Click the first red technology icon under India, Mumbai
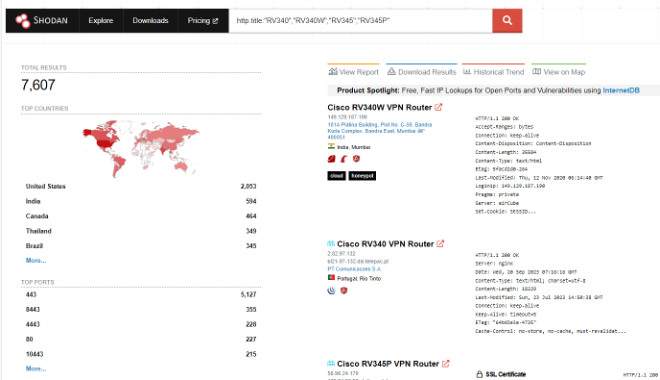The width and height of the screenshot is (660, 380). [x=332, y=159]
